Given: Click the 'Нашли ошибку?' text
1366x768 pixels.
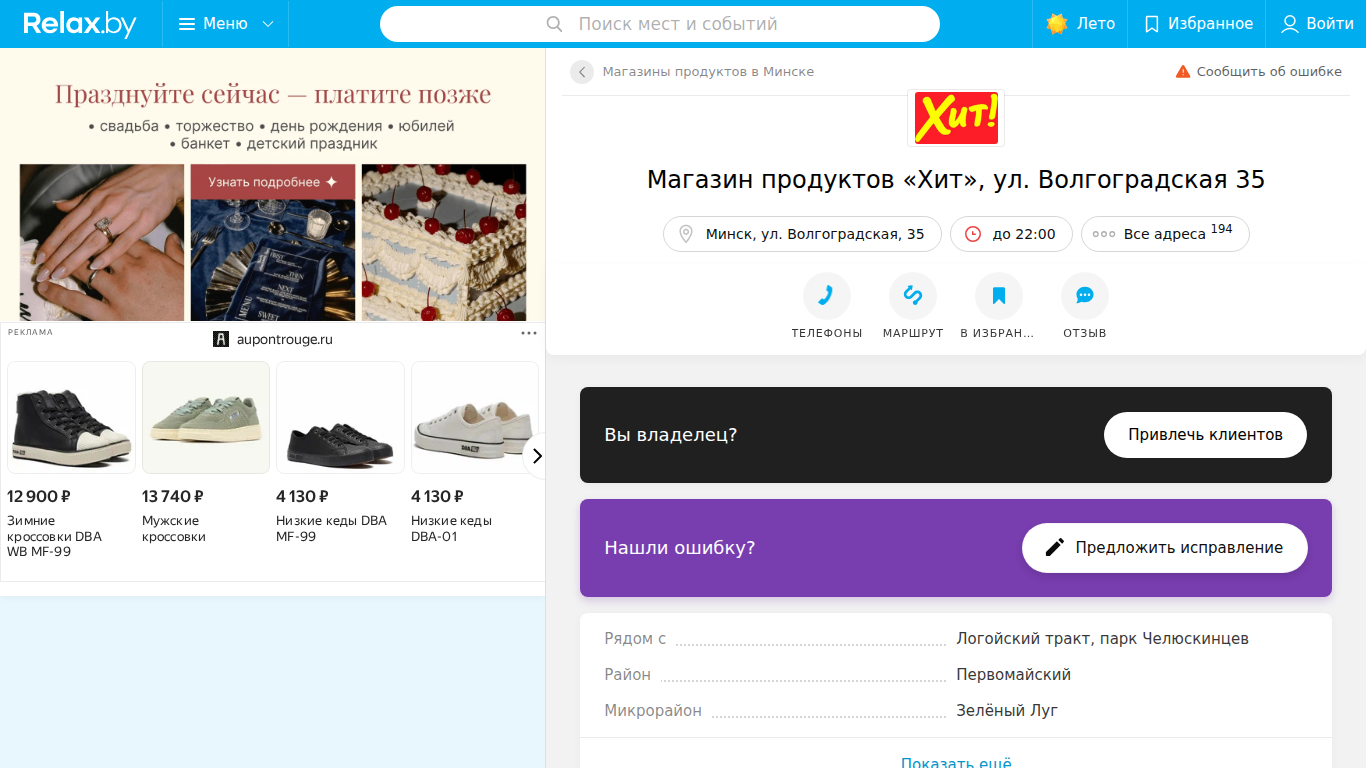Looking at the screenshot, I should pos(680,548).
